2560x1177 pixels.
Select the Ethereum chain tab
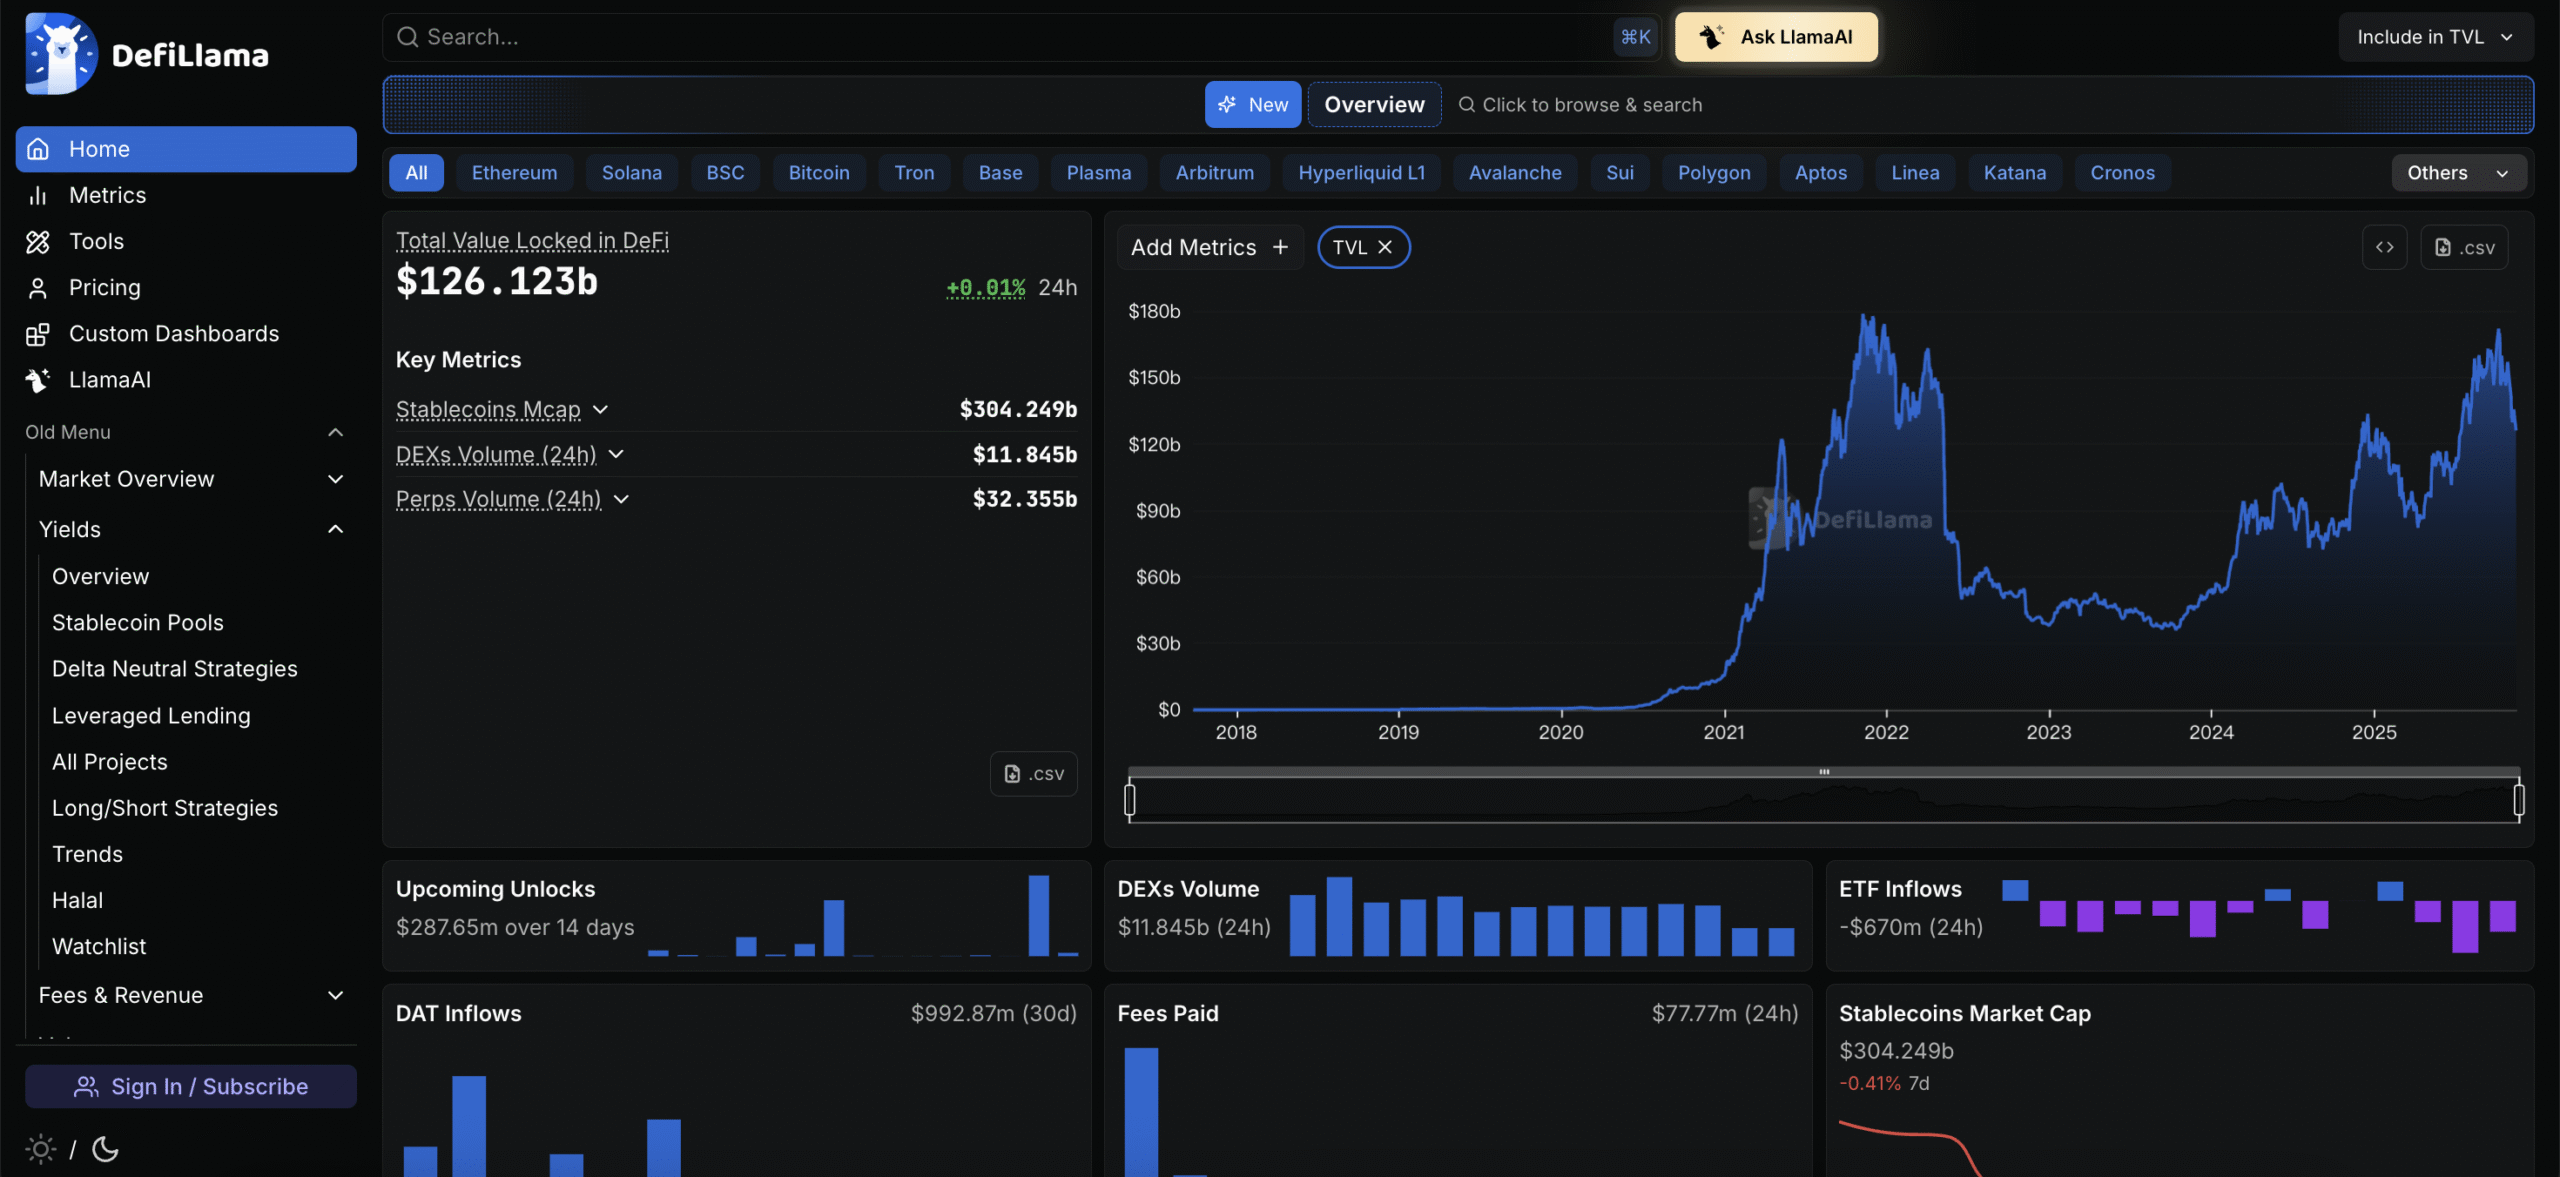pyautogui.click(x=514, y=173)
